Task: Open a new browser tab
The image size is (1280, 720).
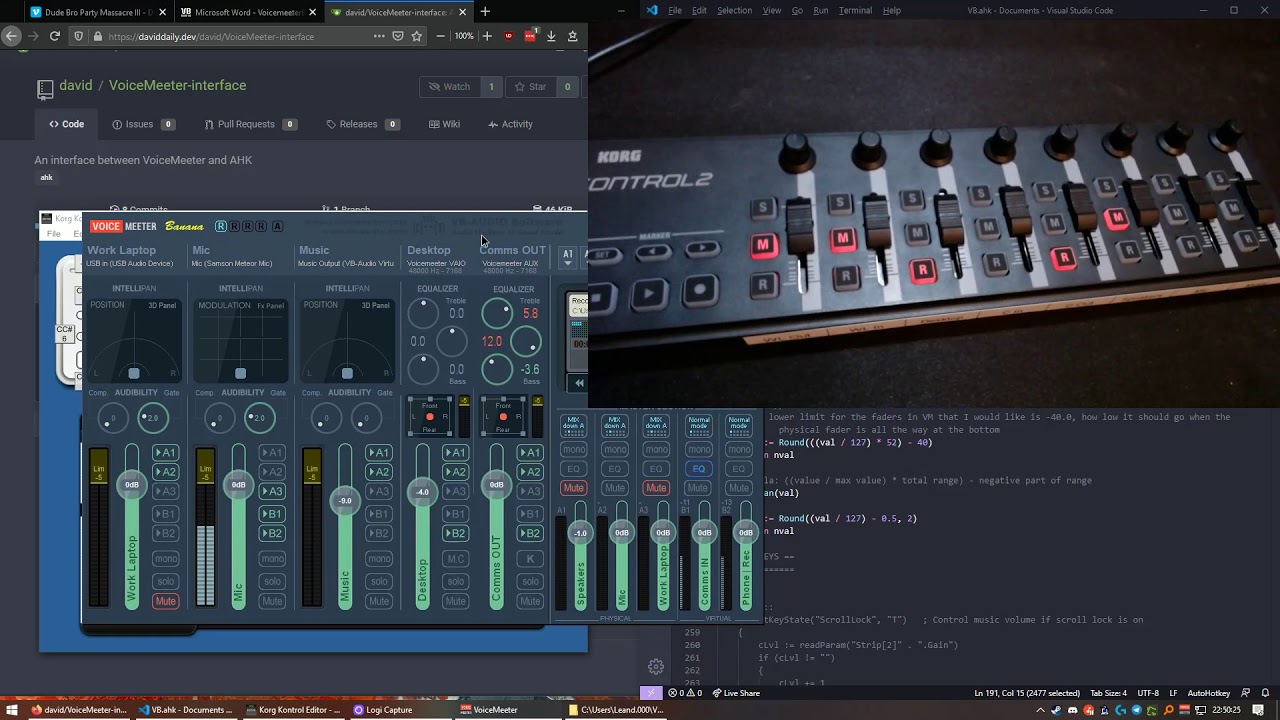Action: [x=485, y=12]
